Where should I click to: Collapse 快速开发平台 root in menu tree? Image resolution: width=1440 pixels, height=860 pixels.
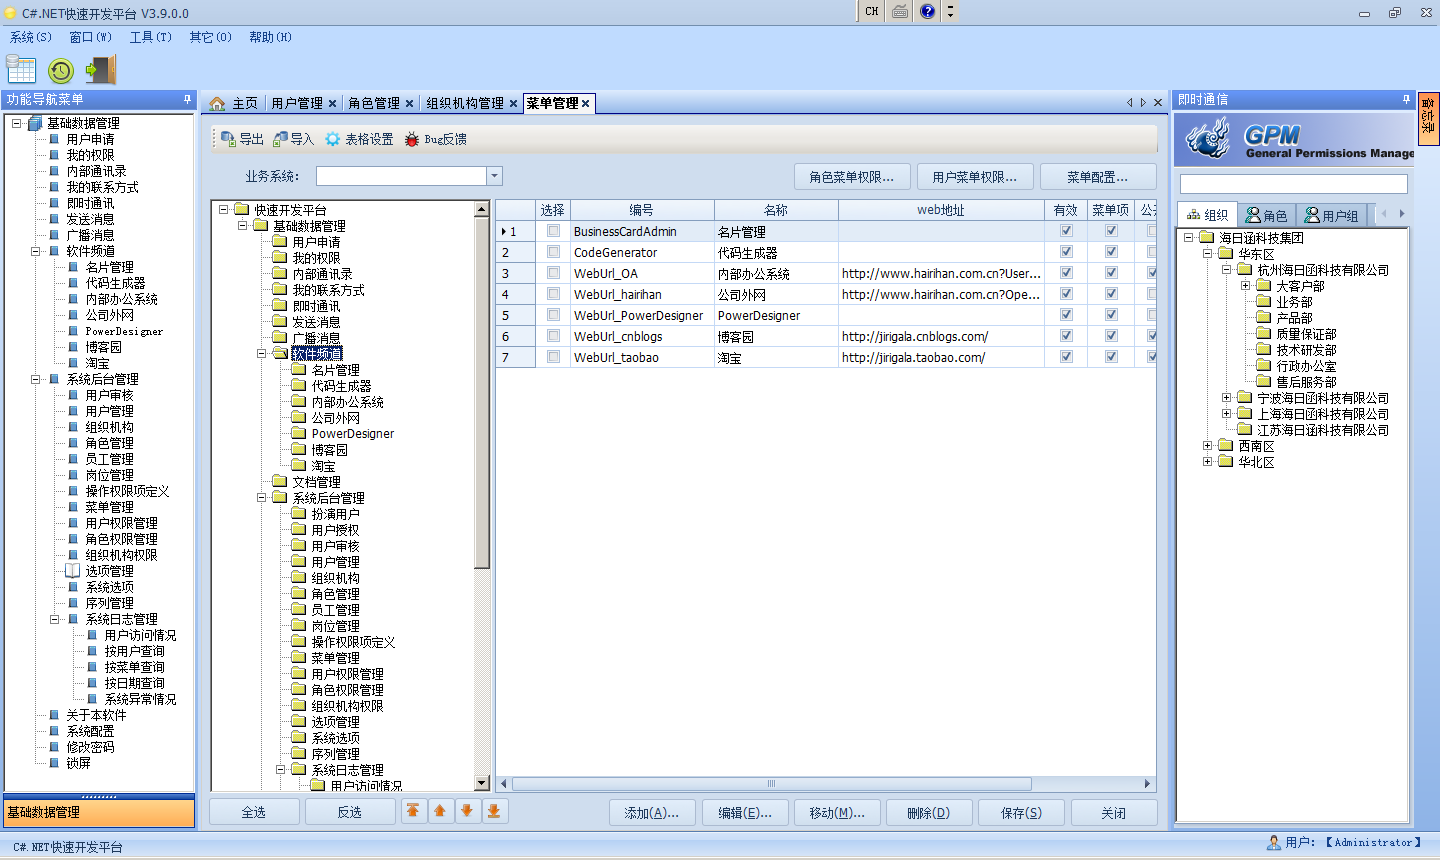click(x=224, y=210)
